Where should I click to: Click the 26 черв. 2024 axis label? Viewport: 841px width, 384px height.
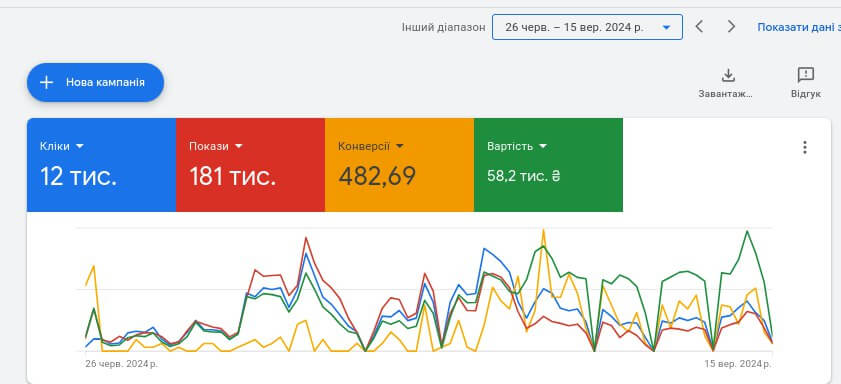[x=122, y=364]
